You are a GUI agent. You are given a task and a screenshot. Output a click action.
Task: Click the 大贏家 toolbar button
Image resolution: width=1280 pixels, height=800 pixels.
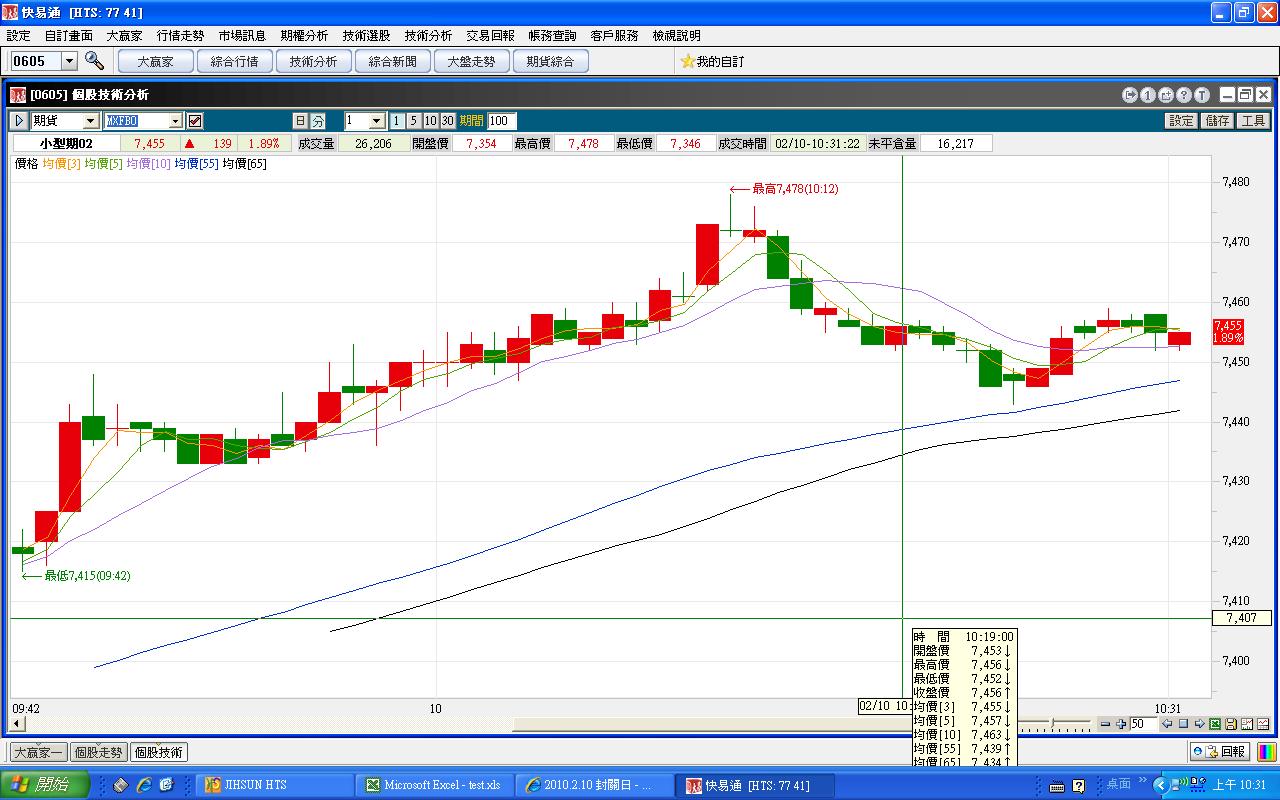155,61
